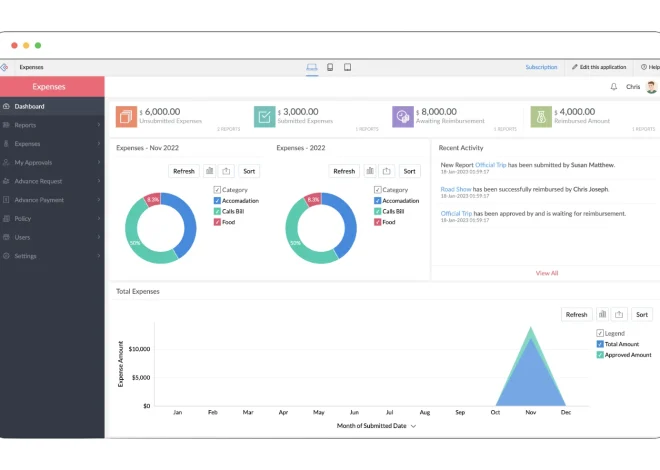The width and height of the screenshot is (660, 470).
Task: Expand the Policy sidebar chevron
Action: [99, 218]
